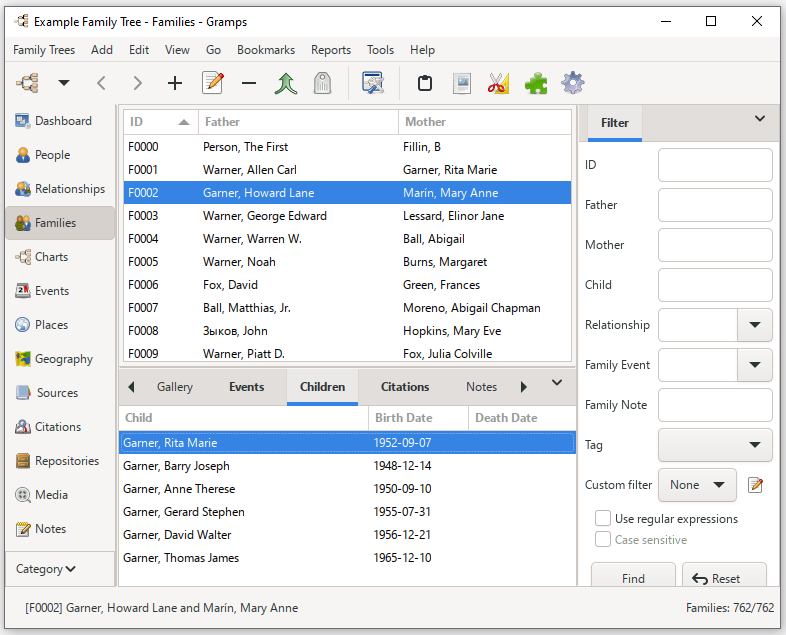The width and height of the screenshot is (786, 635).
Task: Open the Reports menu
Action: tap(331, 50)
